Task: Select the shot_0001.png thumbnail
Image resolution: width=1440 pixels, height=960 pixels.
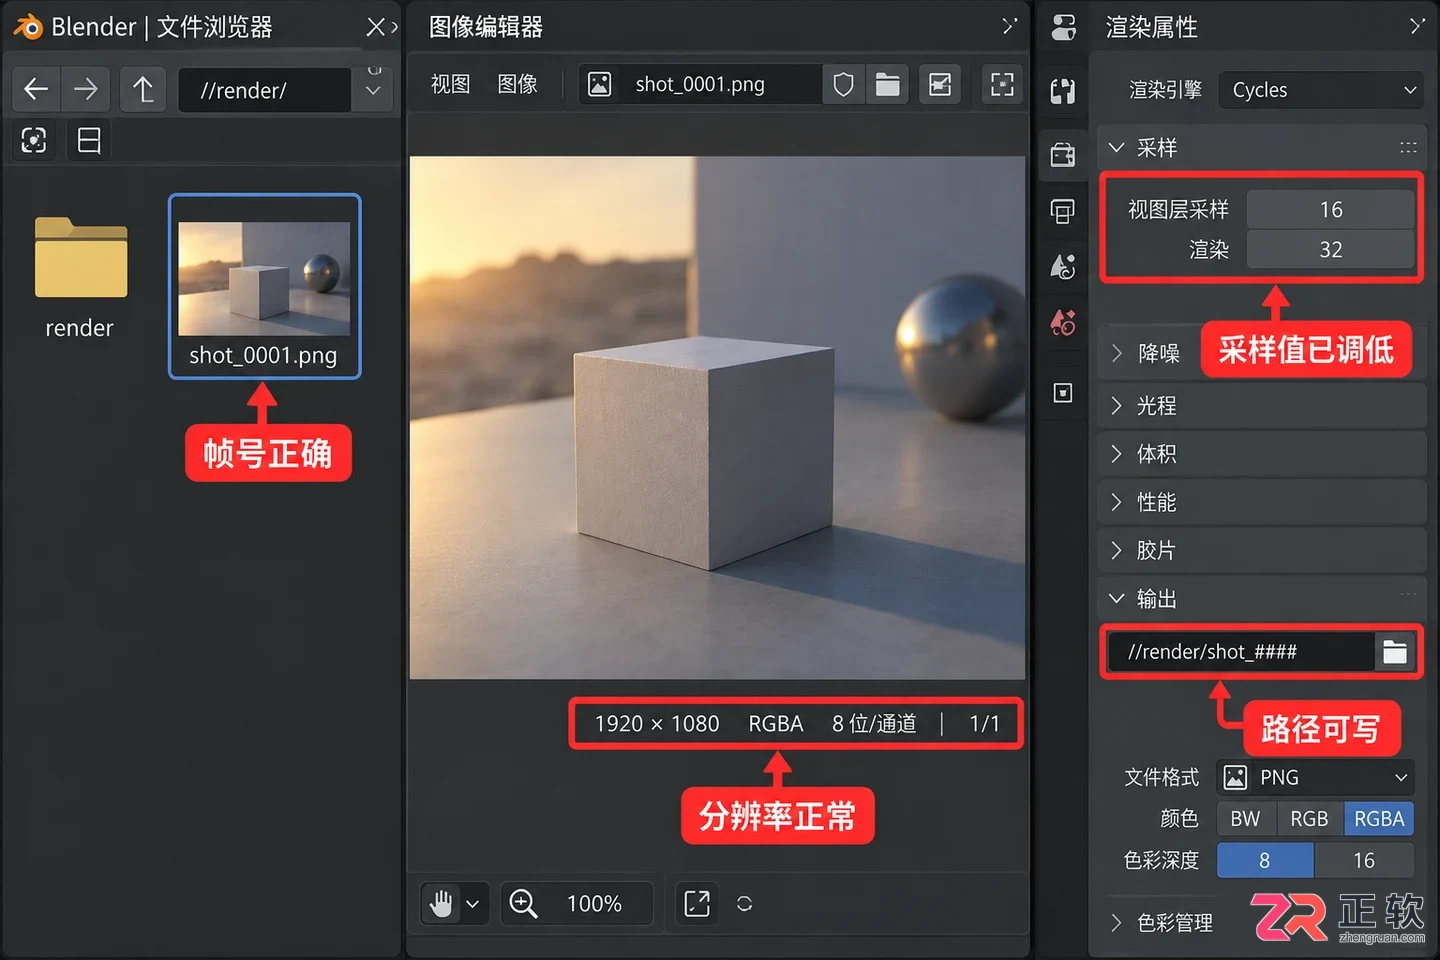Action: (x=264, y=287)
